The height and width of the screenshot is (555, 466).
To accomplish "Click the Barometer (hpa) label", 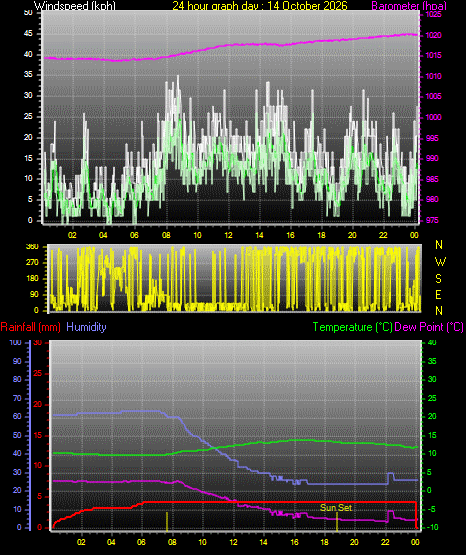I will click(409, 6).
